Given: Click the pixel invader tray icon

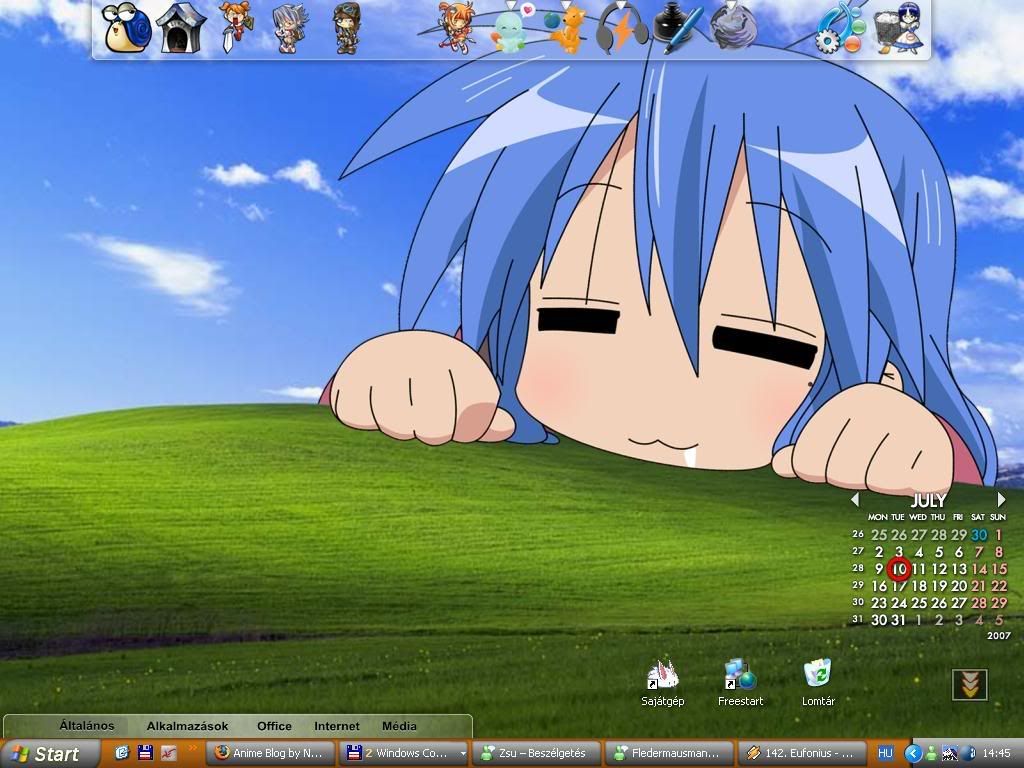Looking at the screenshot, I should click(949, 754).
